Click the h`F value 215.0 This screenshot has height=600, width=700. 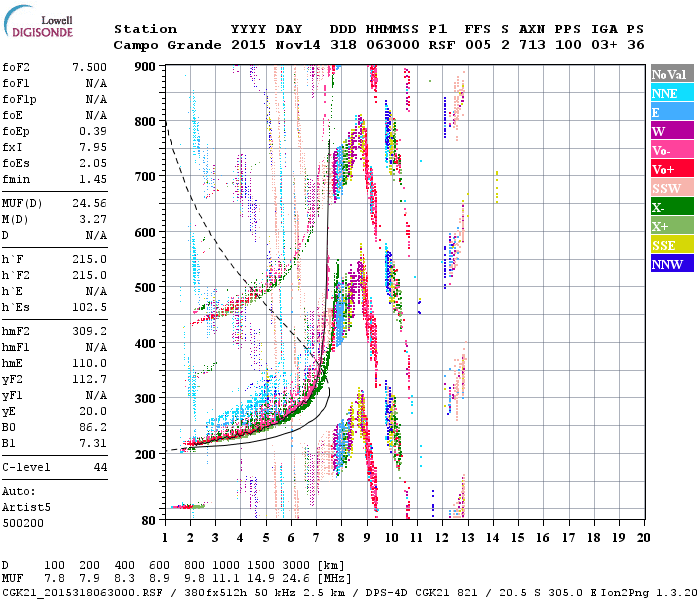click(89, 259)
